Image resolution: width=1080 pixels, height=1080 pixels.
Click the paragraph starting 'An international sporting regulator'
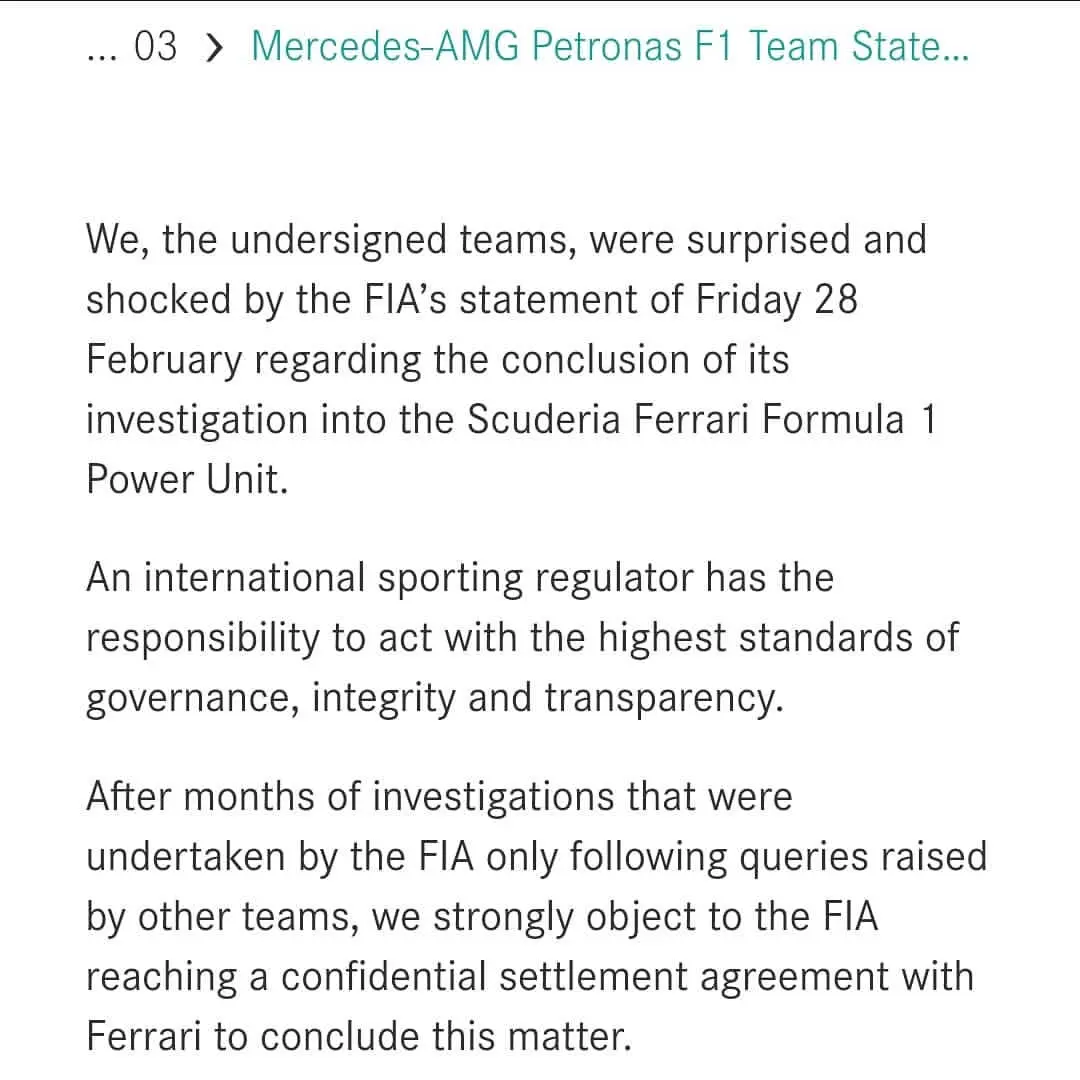[522, 638]
